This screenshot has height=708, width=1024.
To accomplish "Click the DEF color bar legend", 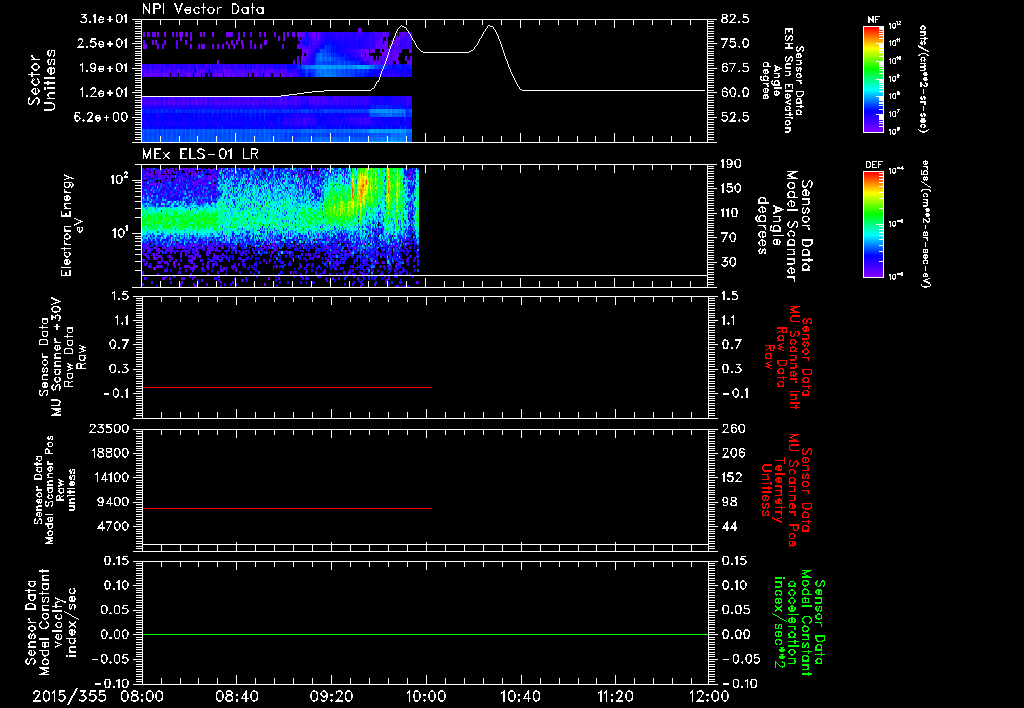I will click(874, 224).
